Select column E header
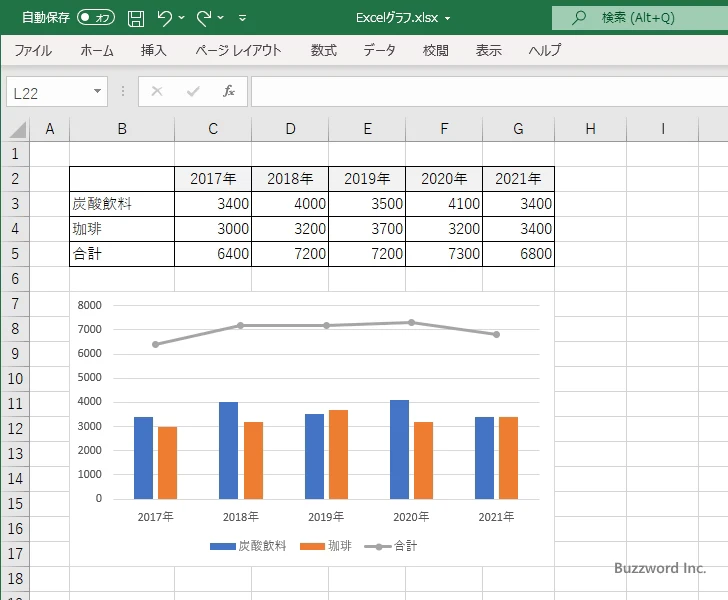 coord(367,129)
